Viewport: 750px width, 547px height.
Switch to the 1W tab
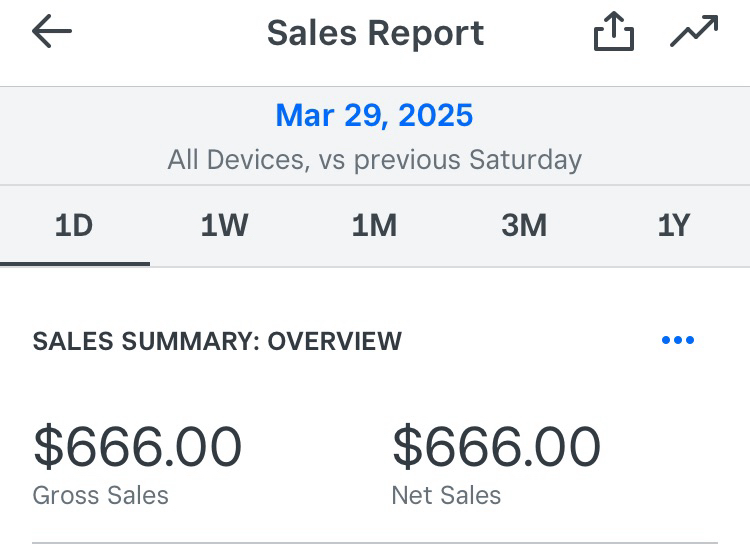click(x=224, y=226)
